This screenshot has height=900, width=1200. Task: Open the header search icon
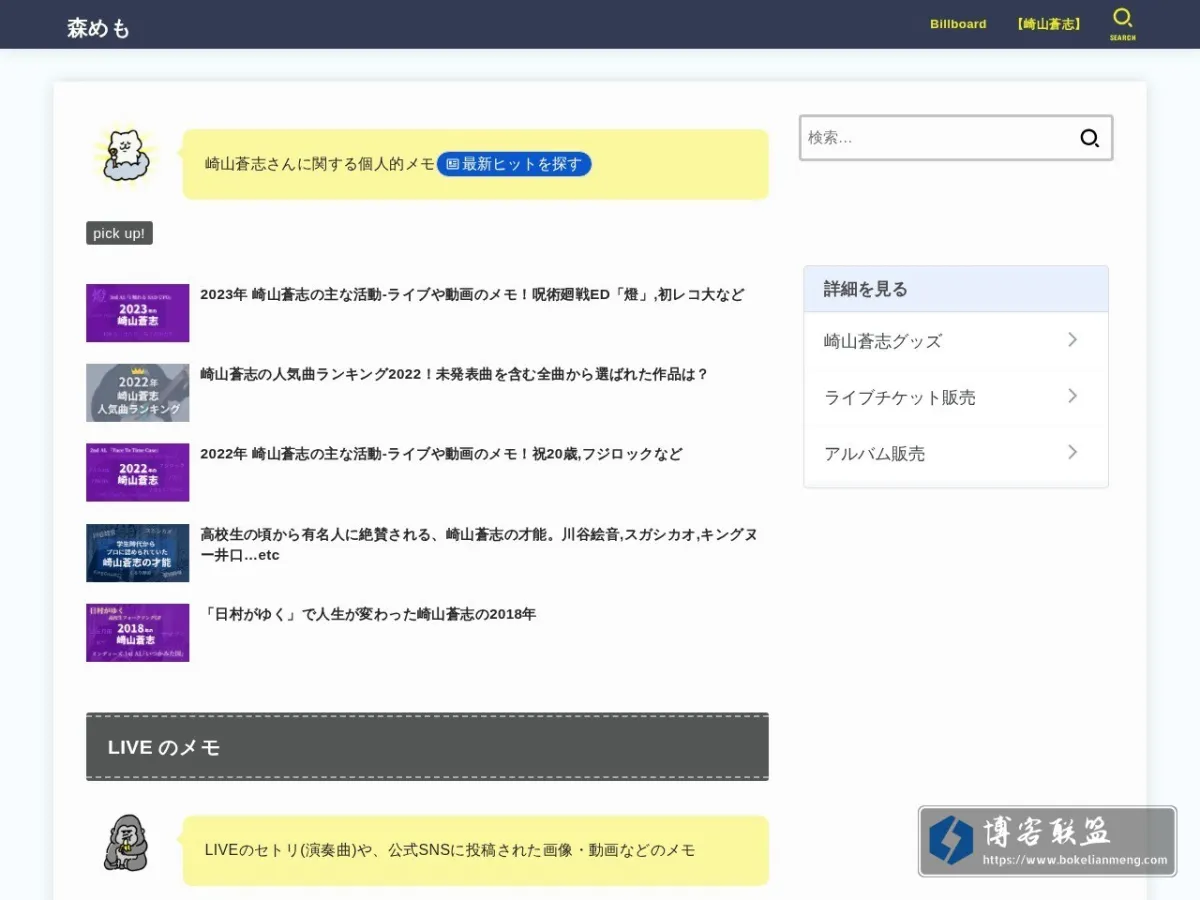tap(1122, 24)
